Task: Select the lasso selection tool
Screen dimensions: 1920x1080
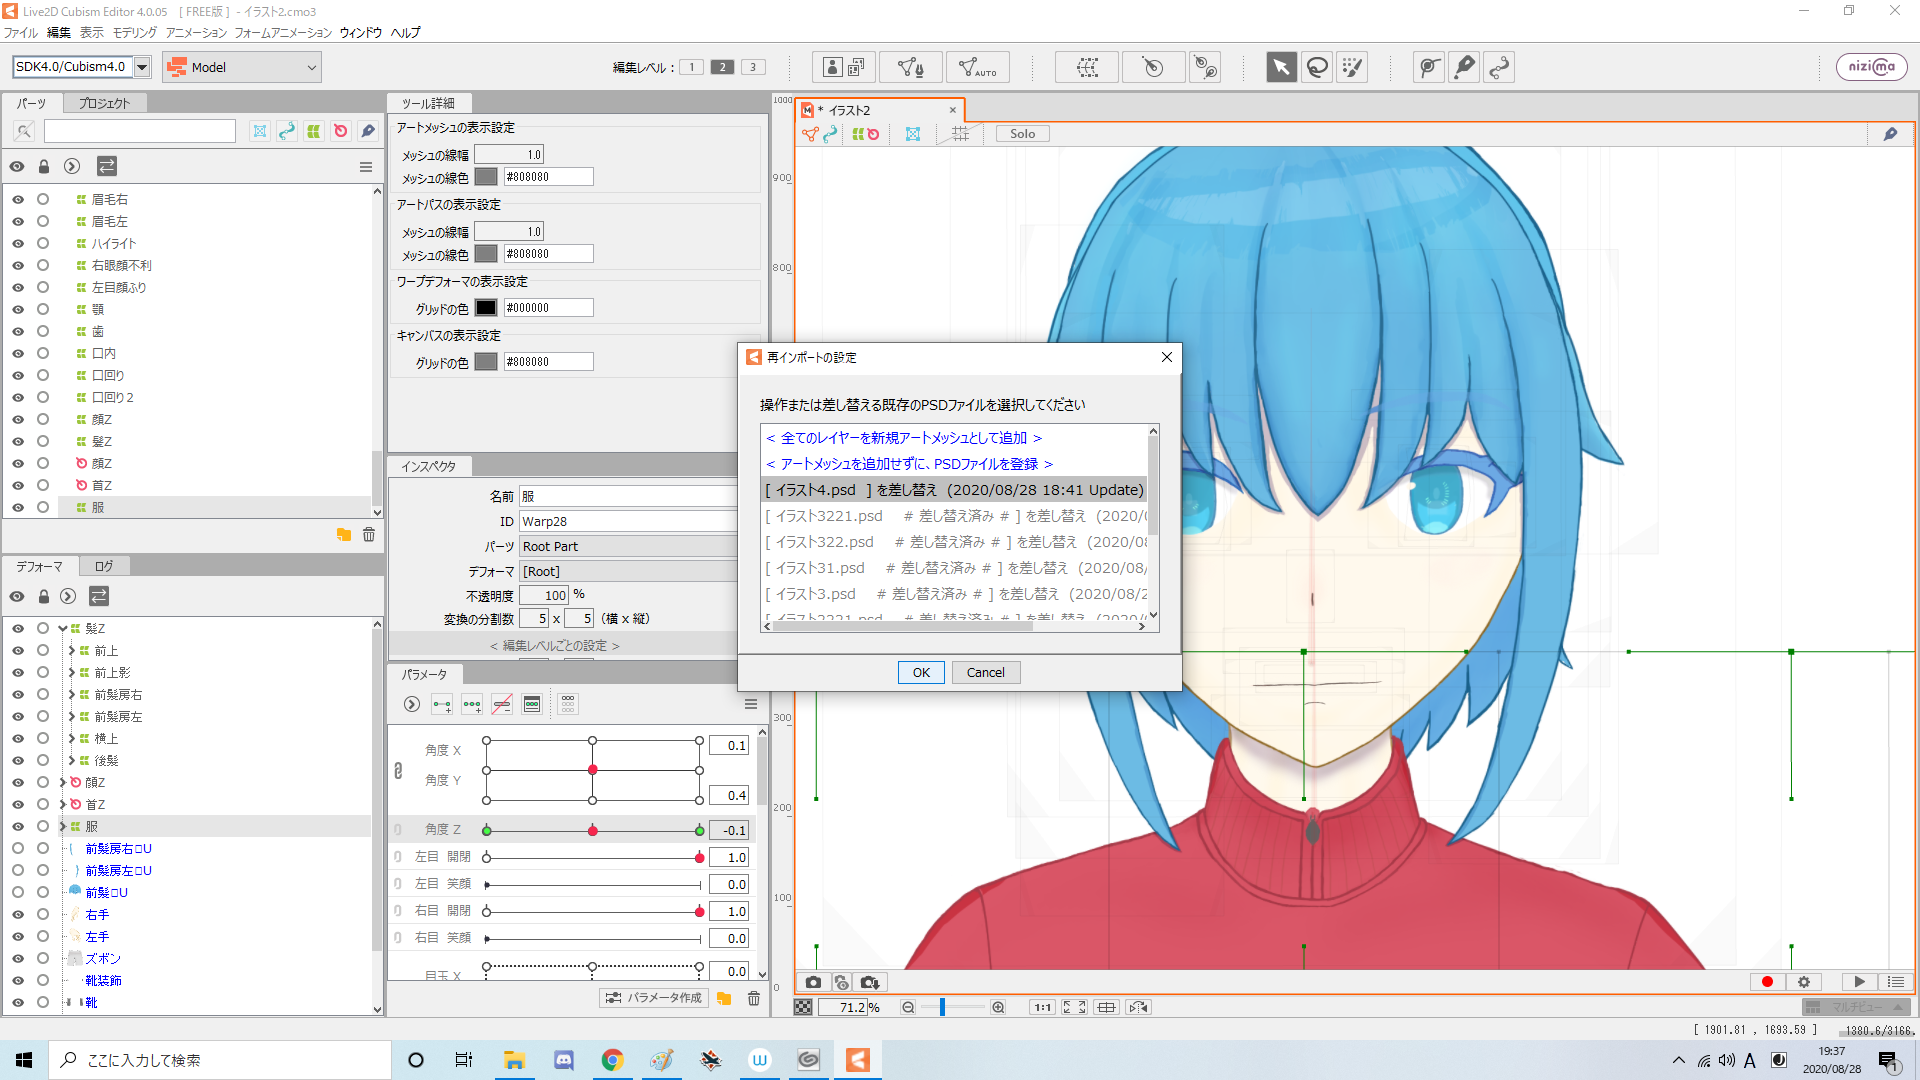Action: point(1317,67)
